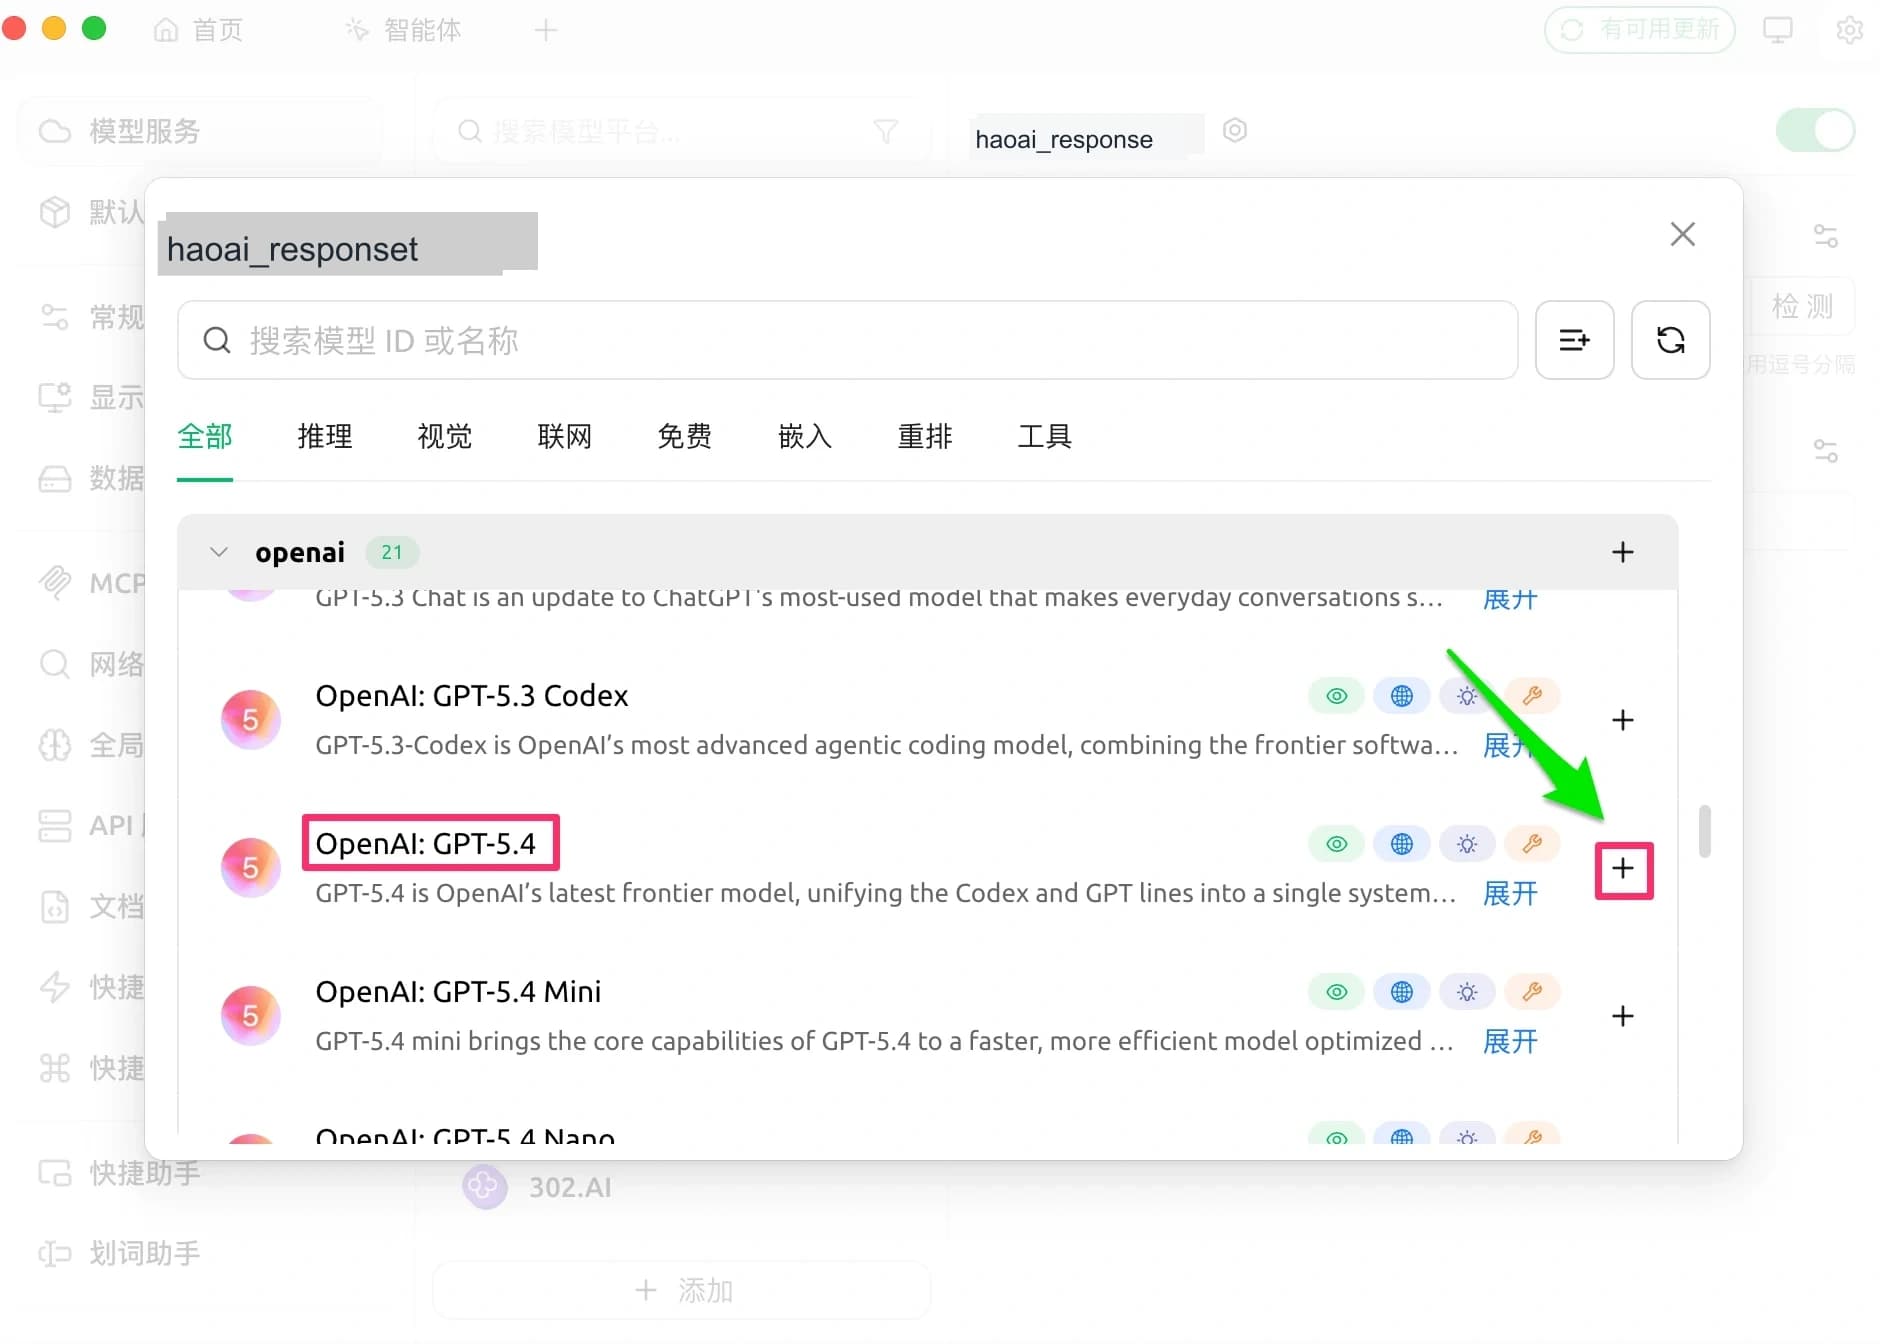
Task: Open the settings gear in title bar
Action: pyautogui.click(x=1849, y=30)
